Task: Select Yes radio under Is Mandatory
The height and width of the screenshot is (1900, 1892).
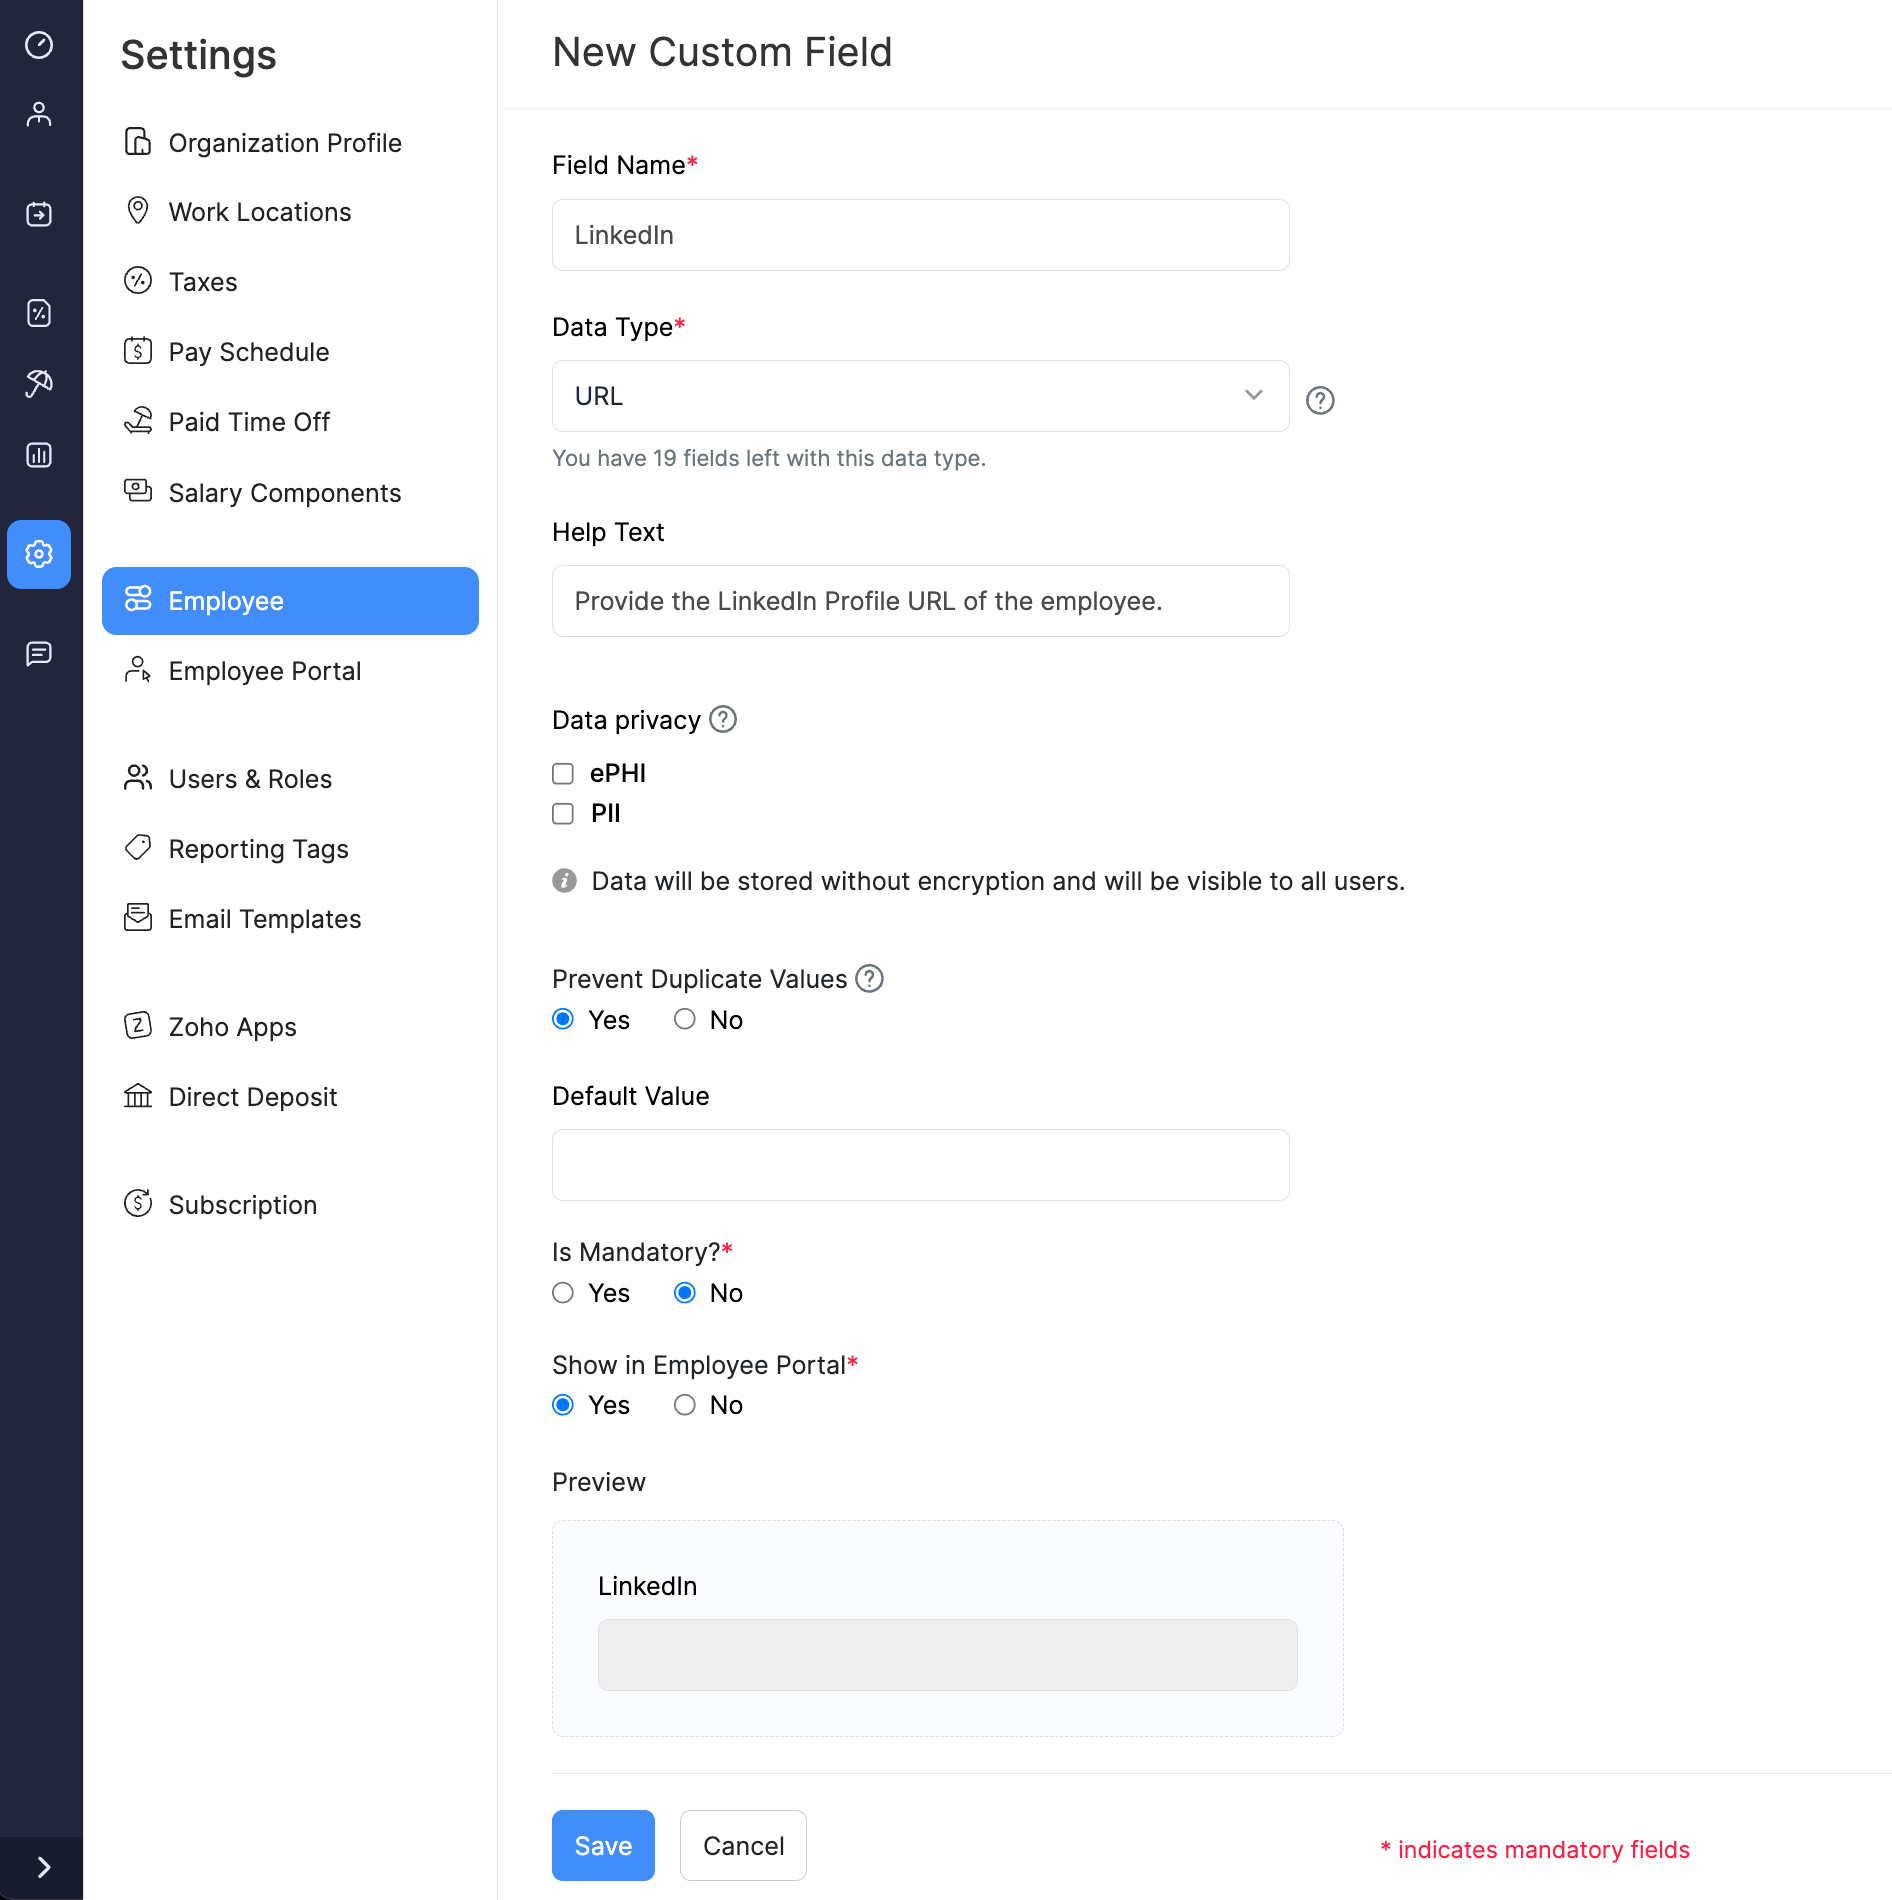Action: point(563,1293)
